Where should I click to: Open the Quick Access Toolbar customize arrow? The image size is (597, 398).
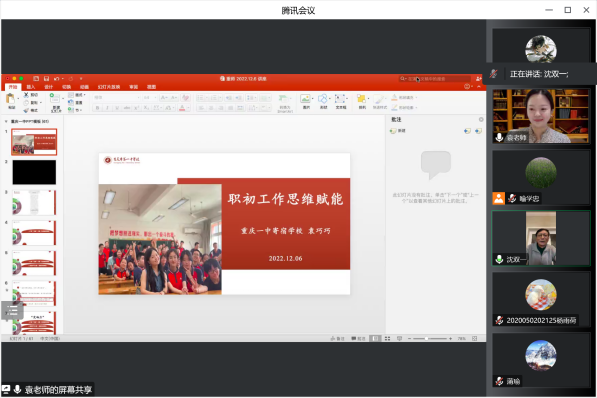tap(81, 79)
